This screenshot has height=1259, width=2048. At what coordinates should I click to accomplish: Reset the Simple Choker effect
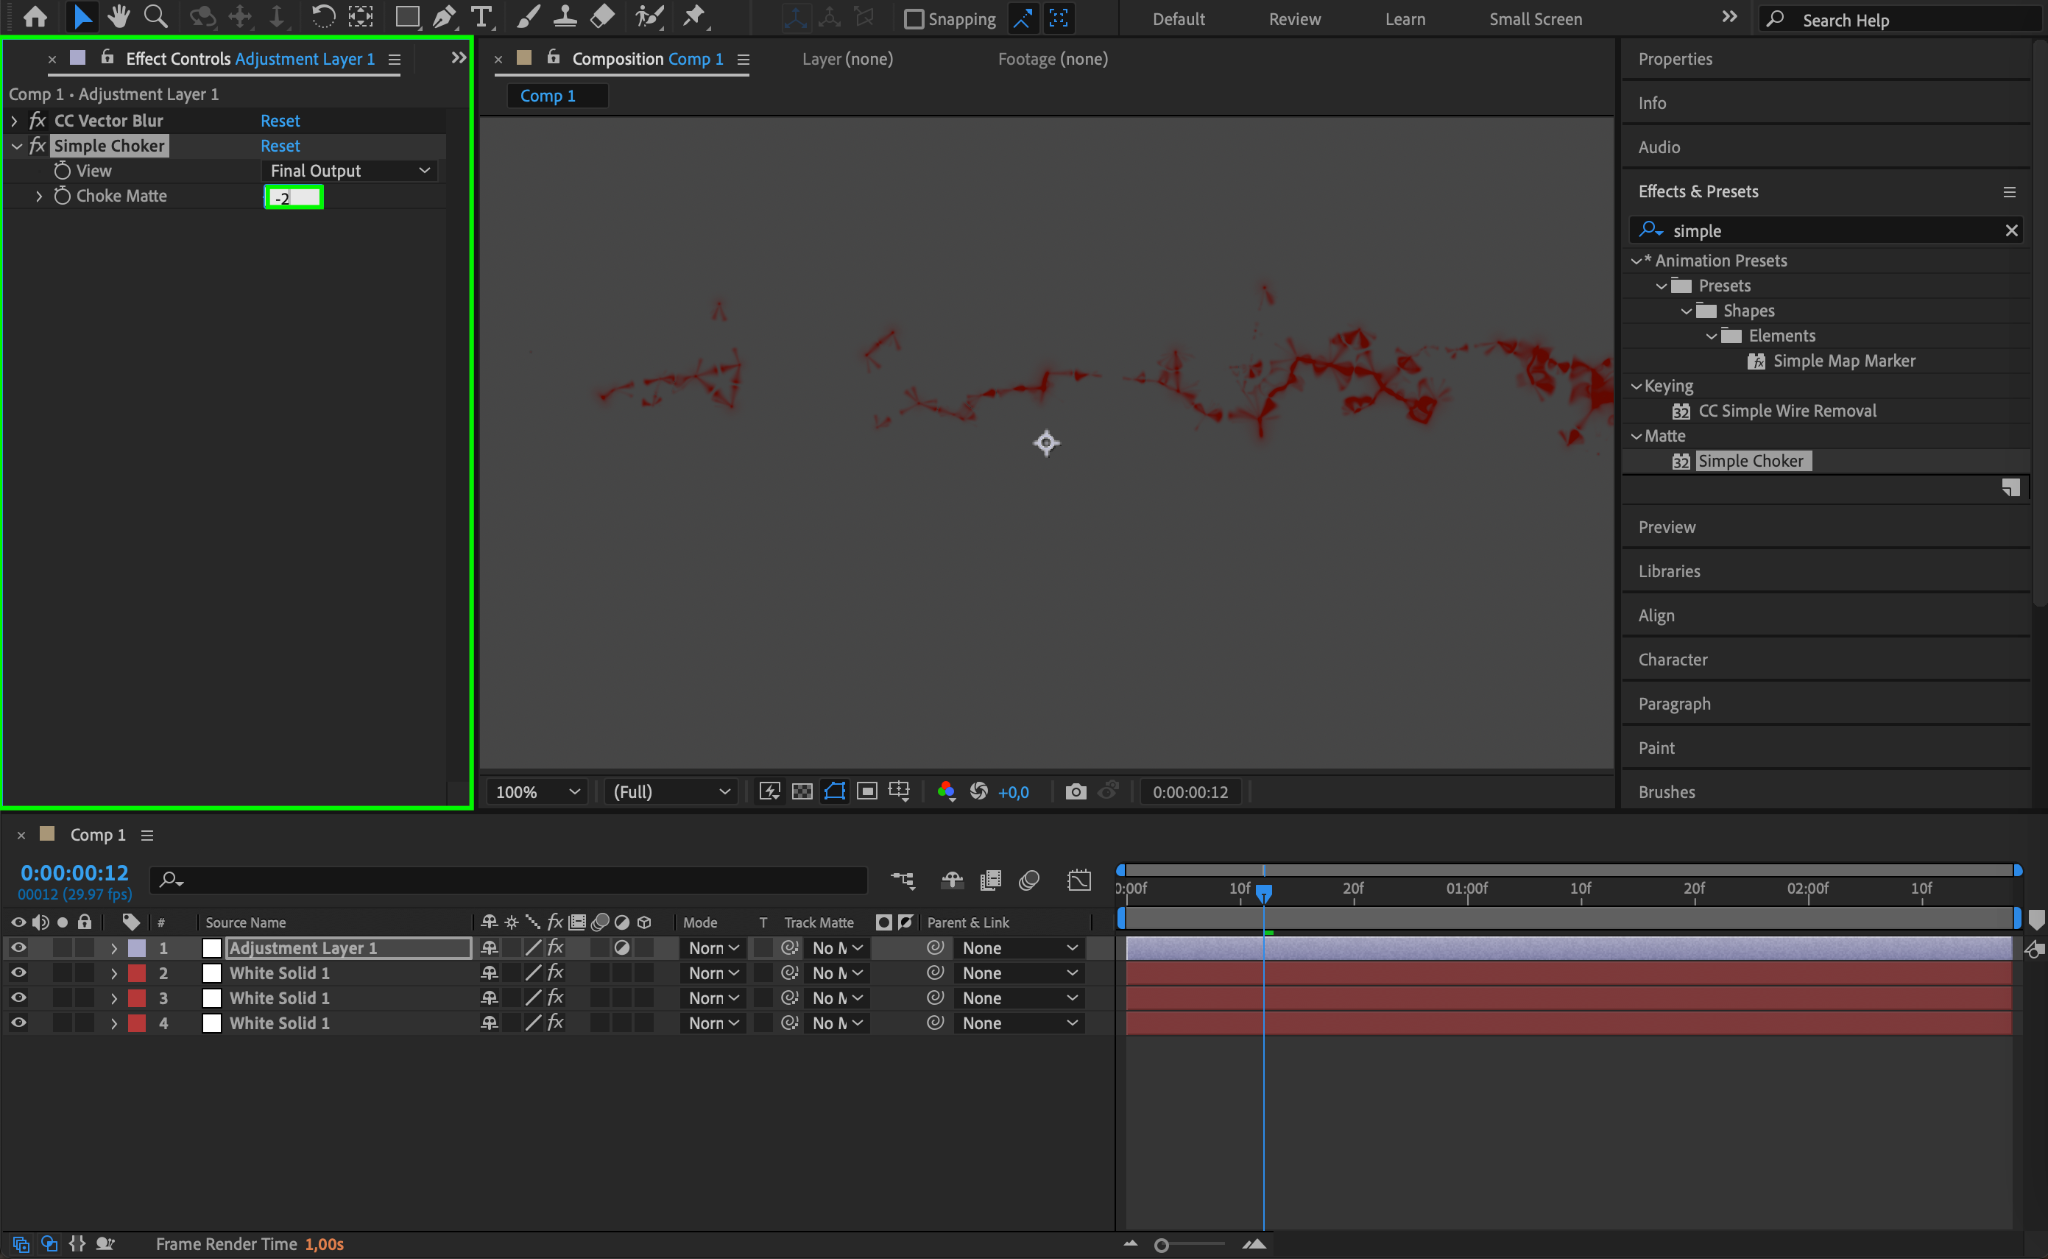[280, 146]
